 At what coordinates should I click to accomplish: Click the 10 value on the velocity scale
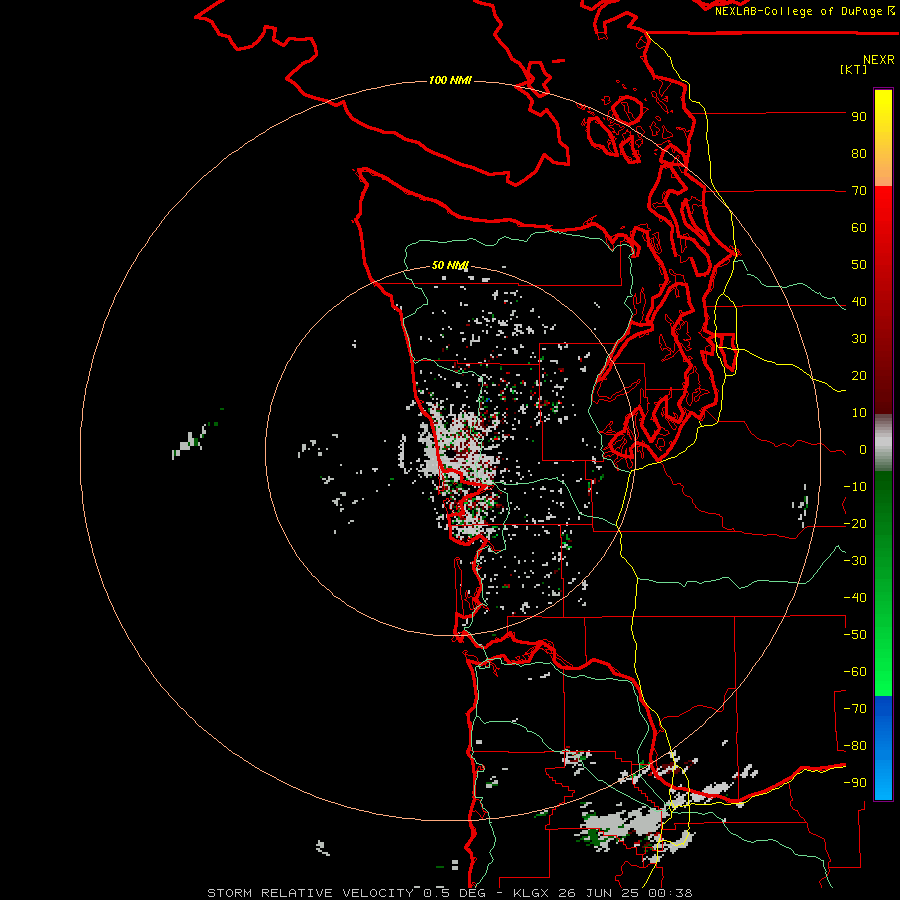pos(859,413)
